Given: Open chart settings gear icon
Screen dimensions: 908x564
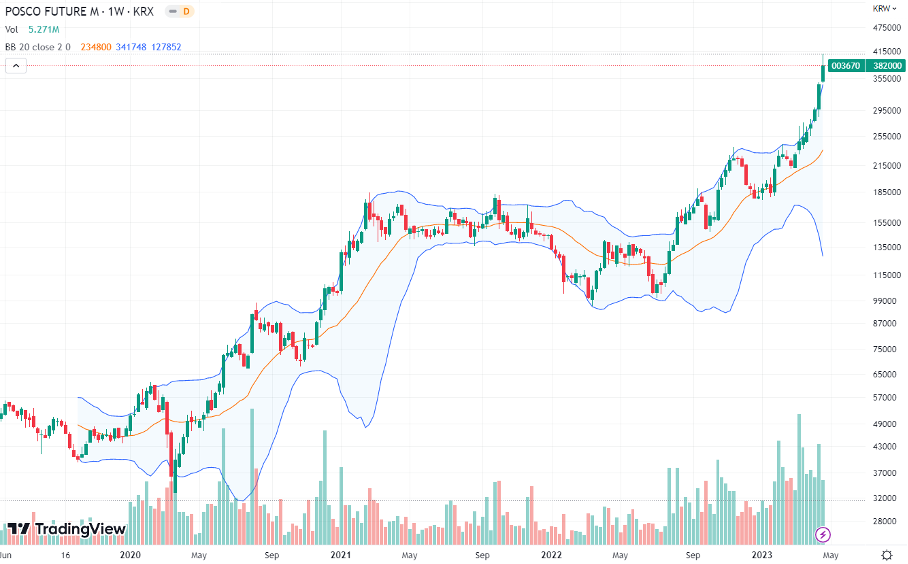Looking at the screenshot, I should [886, 554].
